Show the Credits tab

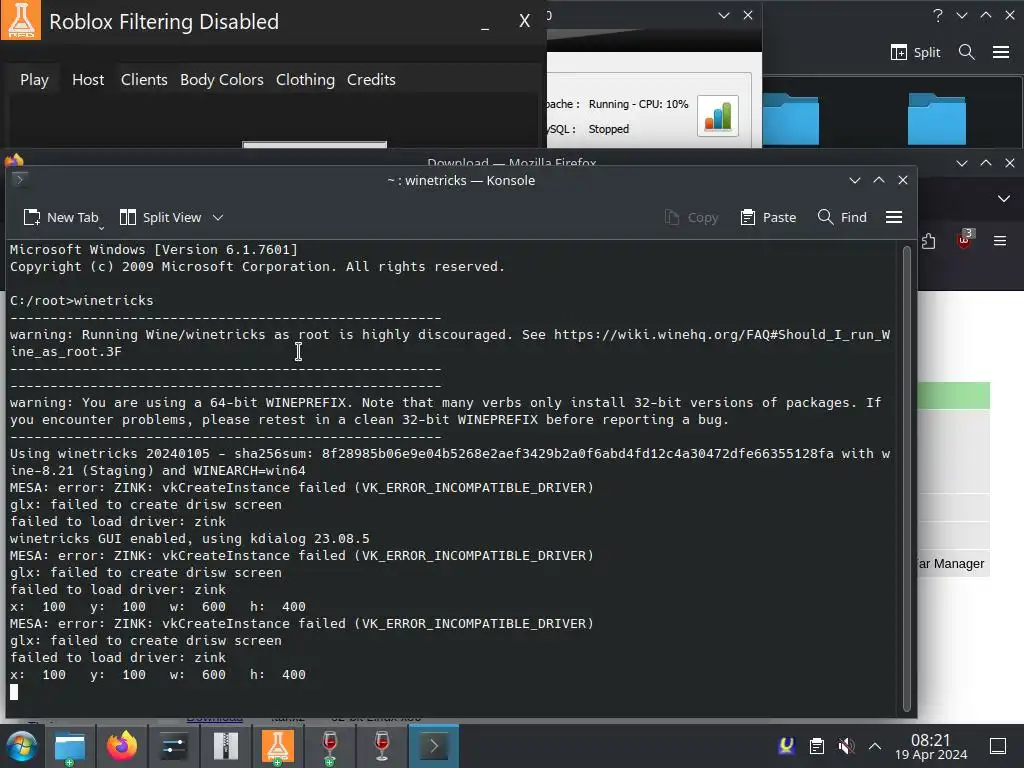click(x=371, y=80)
